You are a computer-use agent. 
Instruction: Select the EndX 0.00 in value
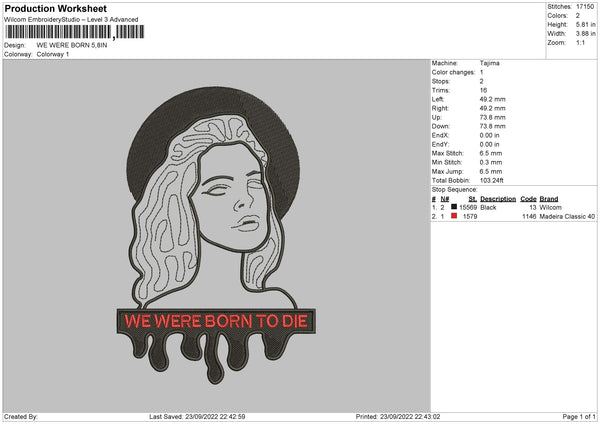pyautogui.click(x=489, y=135)
